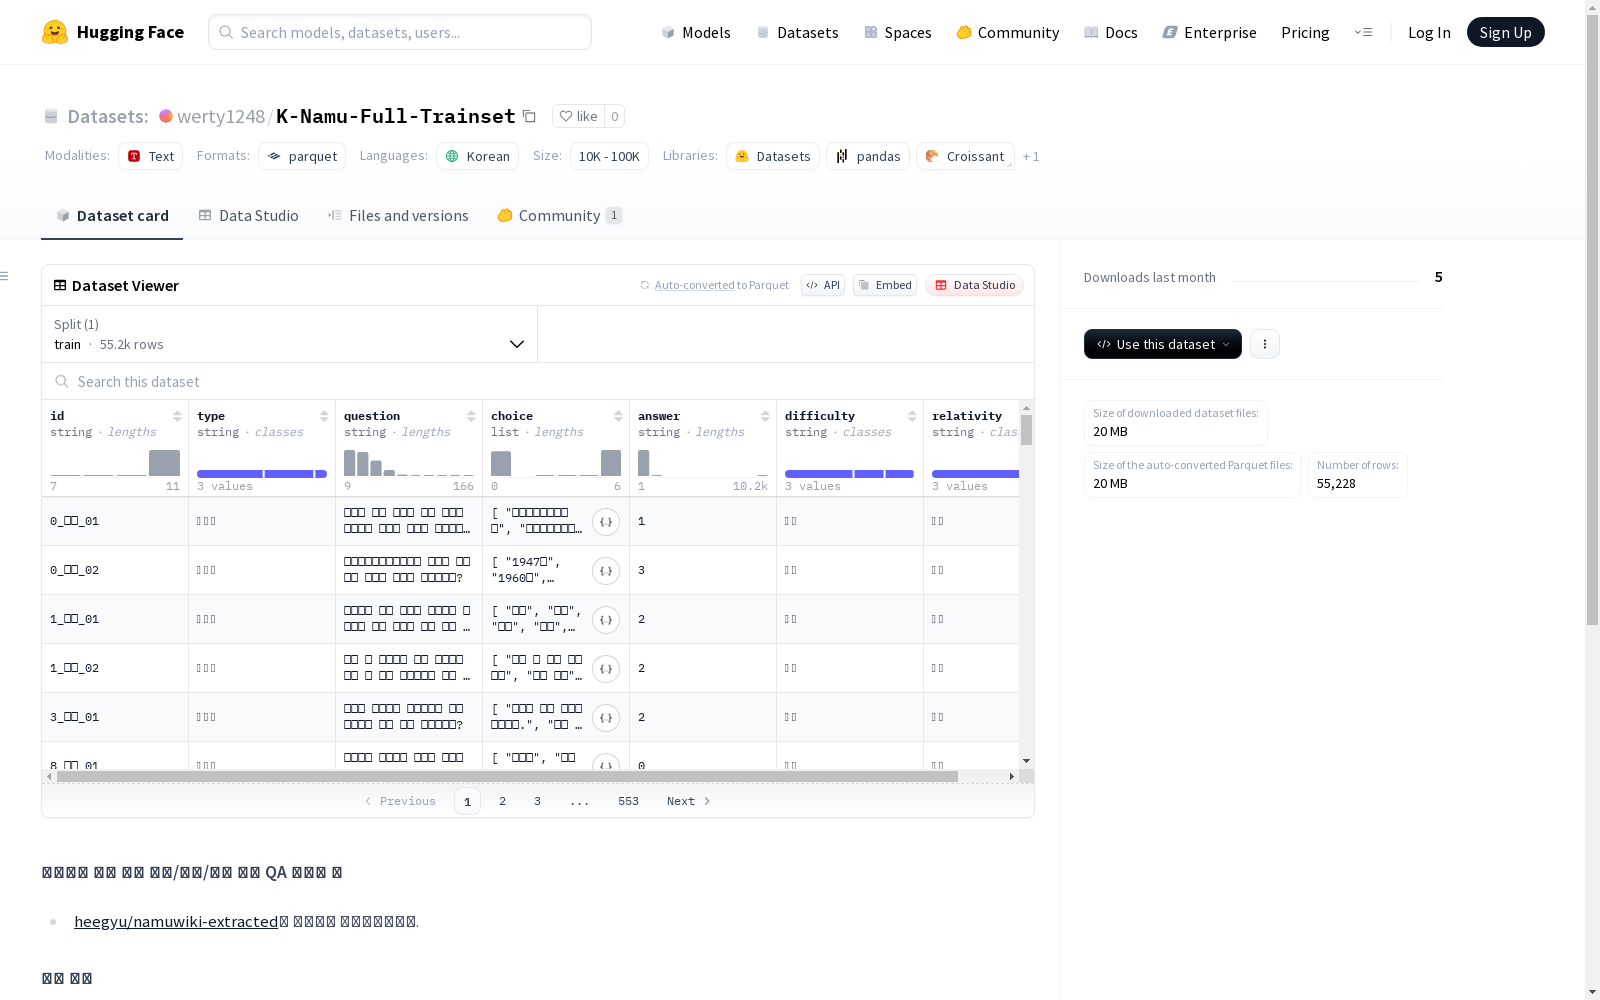Open the Enterprise page
The width and height of the screenshot is (1600, 1000).
click(x=1209, y=32)
